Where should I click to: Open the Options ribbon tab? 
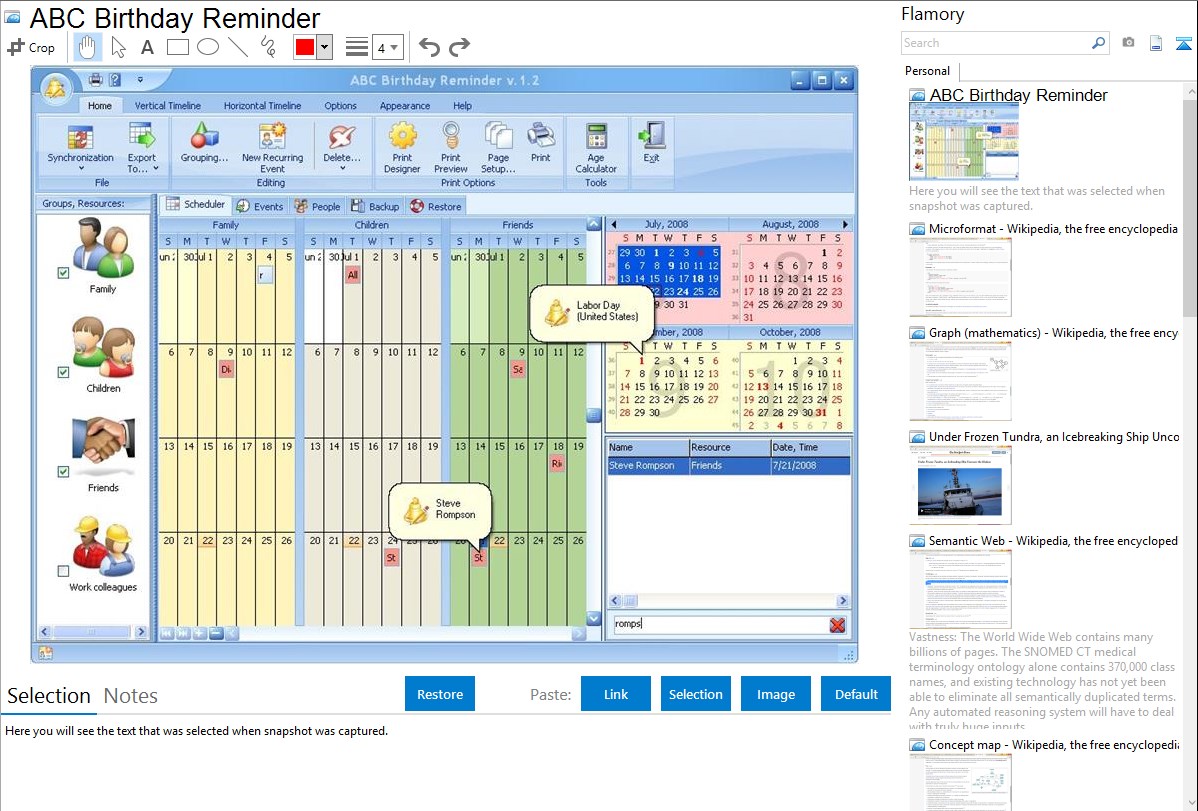[340, 105]
